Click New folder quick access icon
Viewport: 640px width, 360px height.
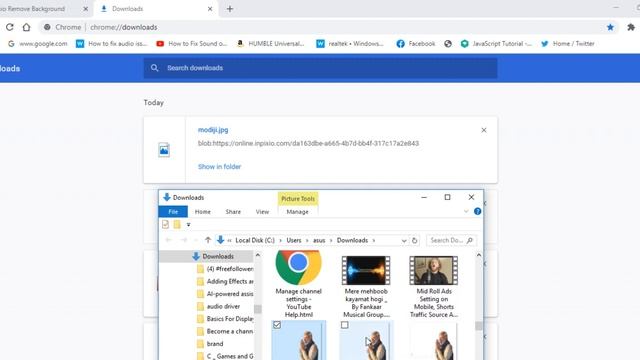(x=177, y=224)
